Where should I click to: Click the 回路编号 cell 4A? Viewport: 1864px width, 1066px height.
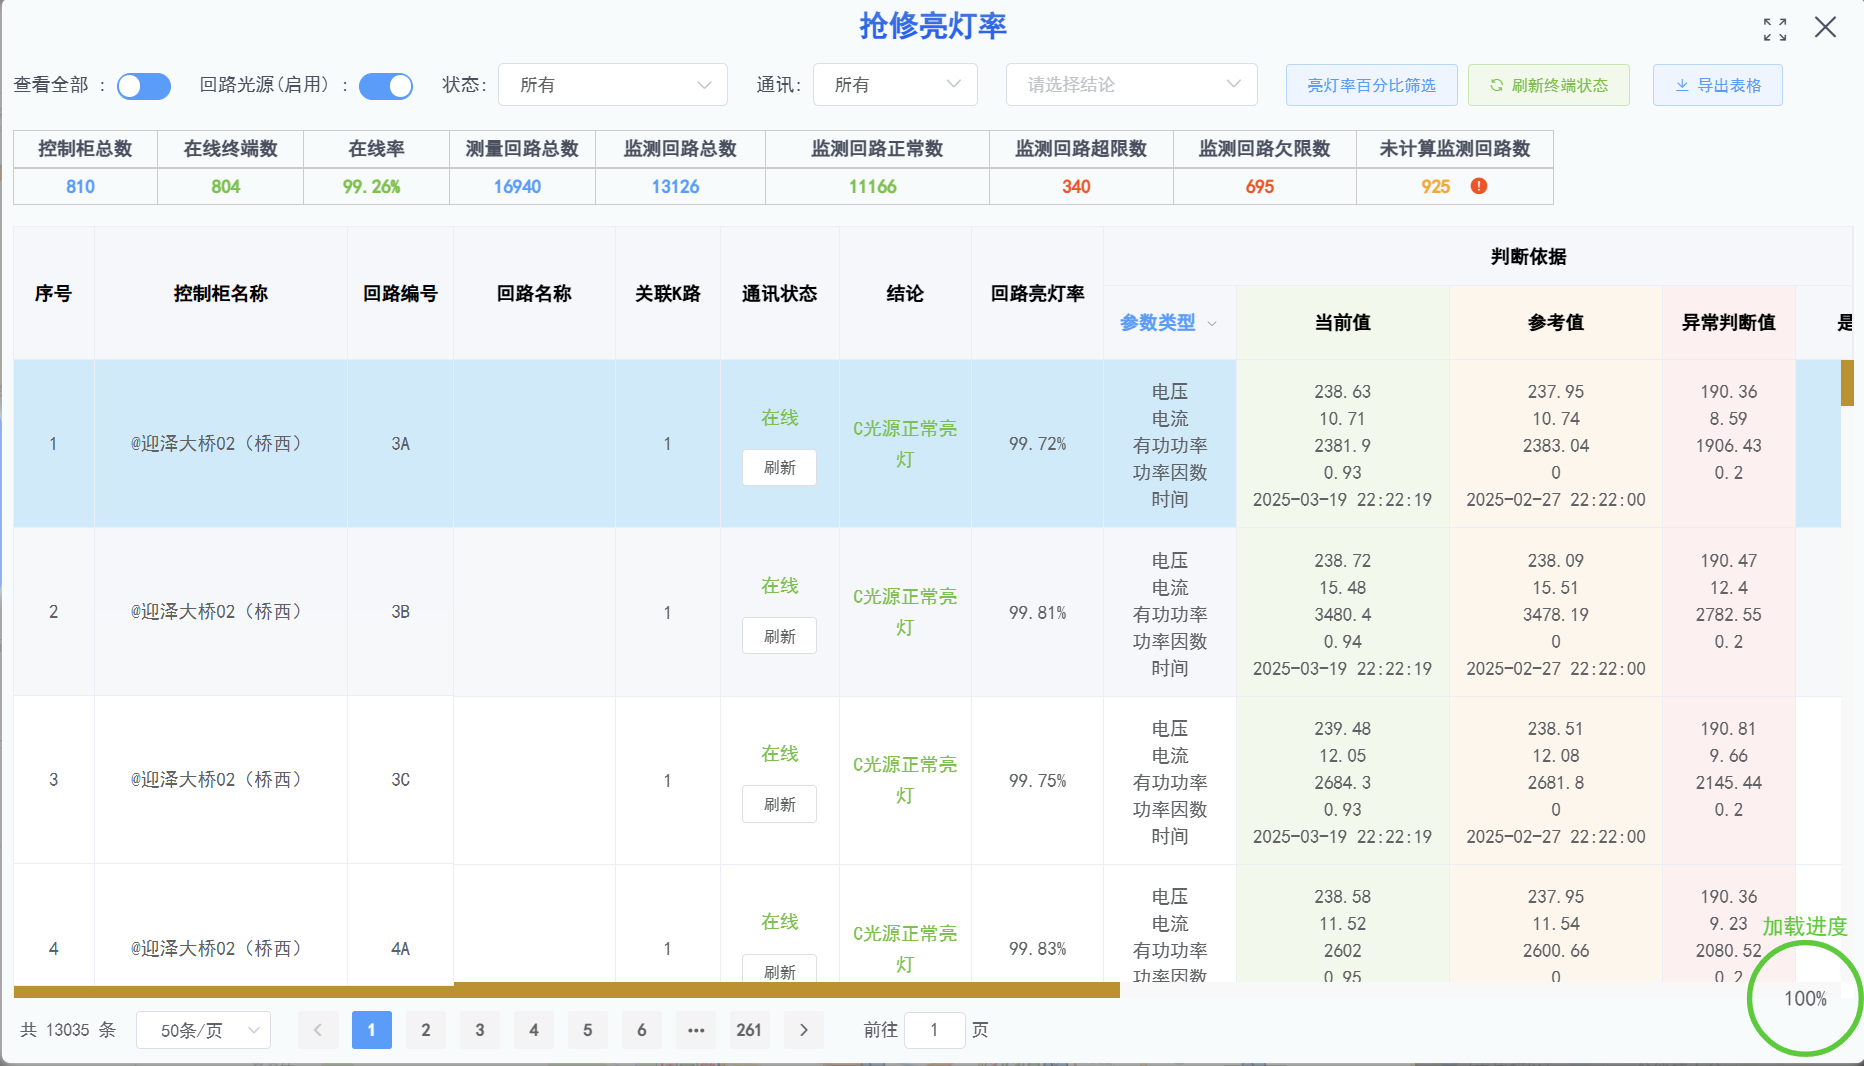(x=400, y=949)
